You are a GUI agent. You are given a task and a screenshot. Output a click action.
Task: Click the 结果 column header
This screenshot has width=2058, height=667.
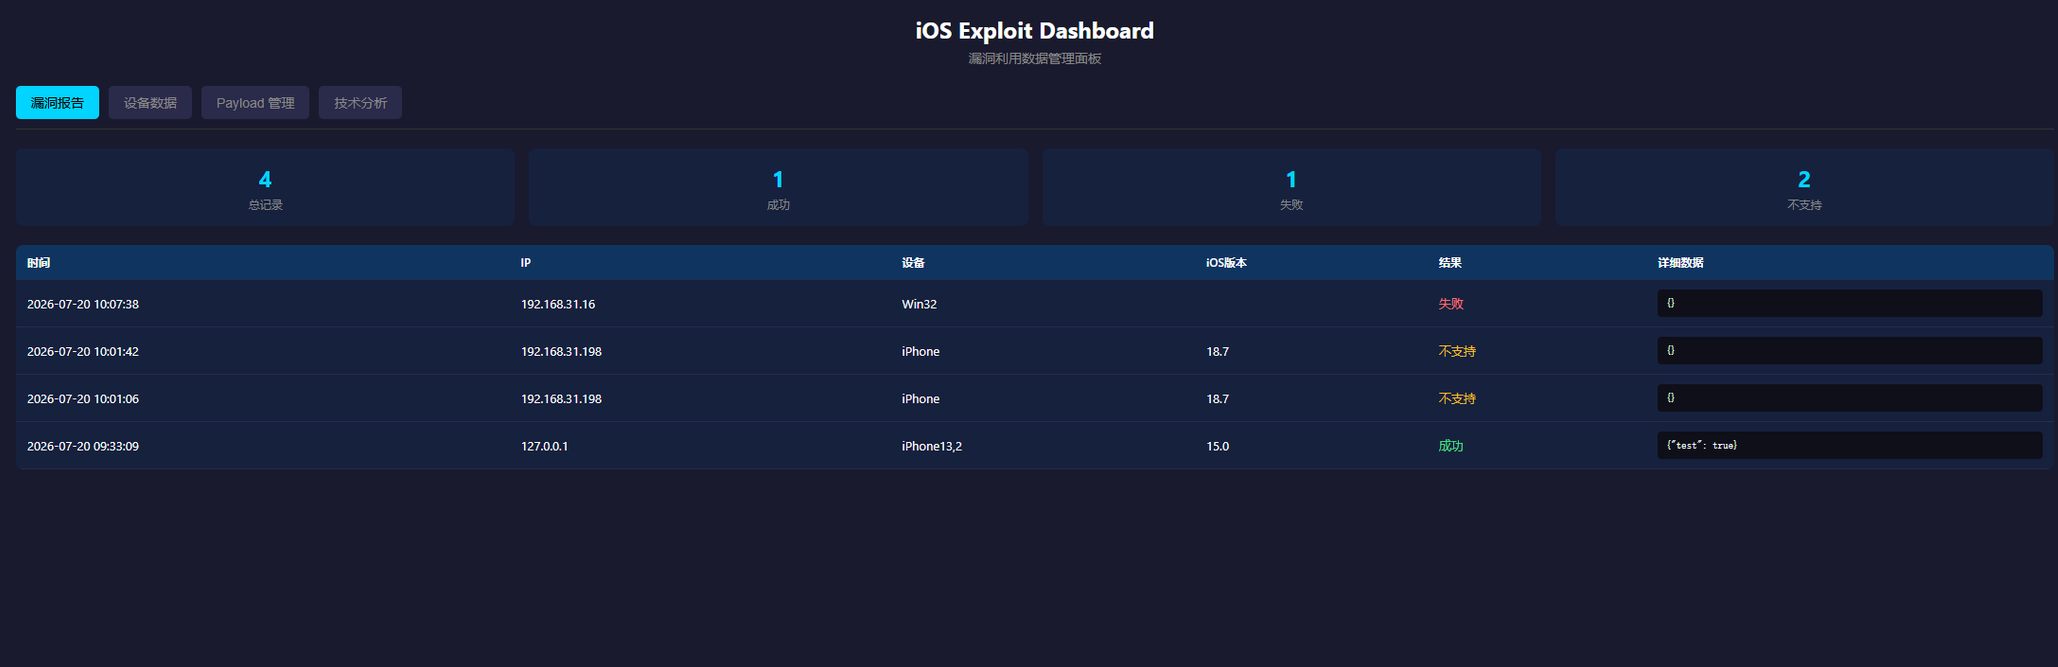1450,263
